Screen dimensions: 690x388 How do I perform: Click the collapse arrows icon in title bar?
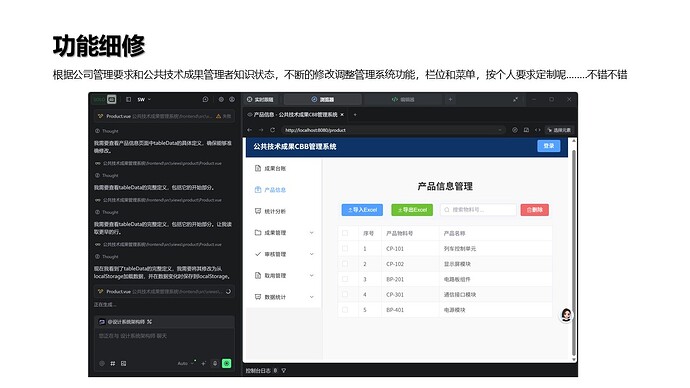[515, 99]
